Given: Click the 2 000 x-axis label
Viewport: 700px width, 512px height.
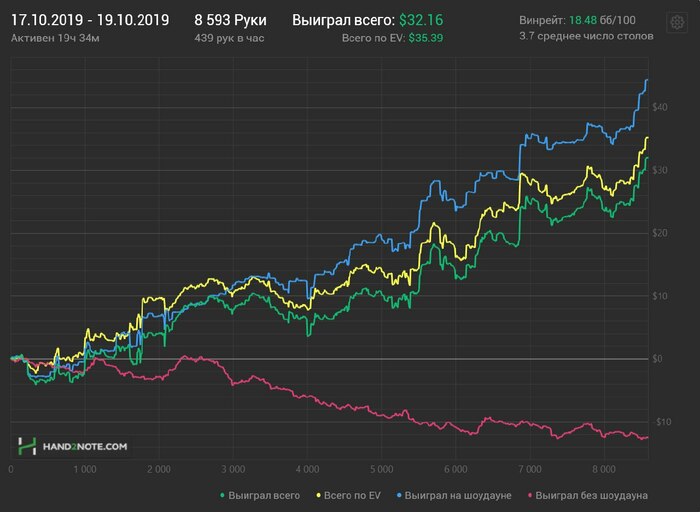Looking at the screenshot, I should (159, 469).
